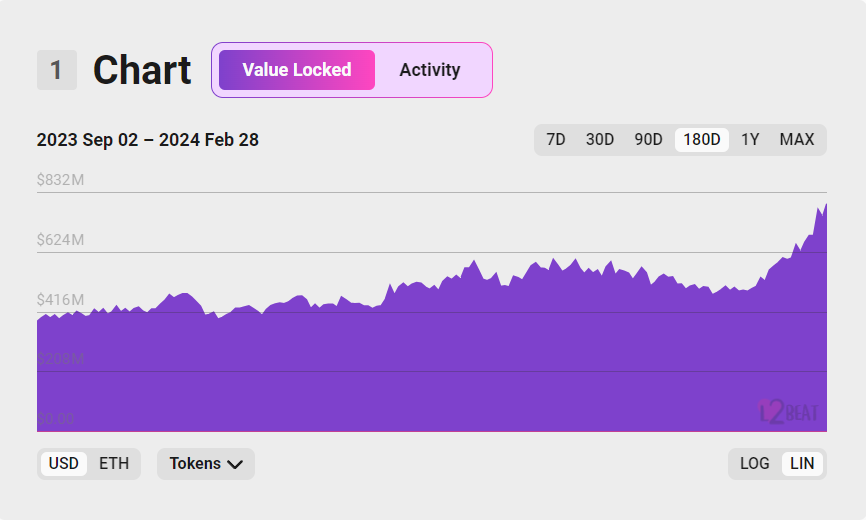Viewport: 866px width, 520px height.
Task: Select the 90D time range
Action: 648,140
